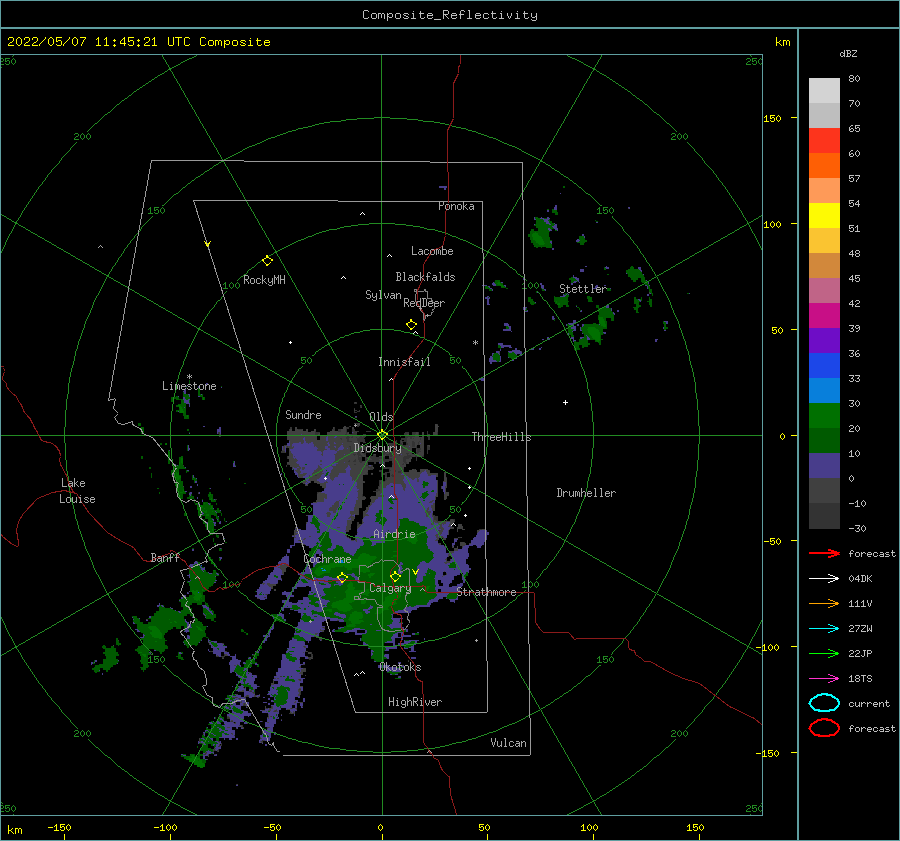Click the Sylvan label
Viewport: 900px width, 841px height.
(383, 295)
